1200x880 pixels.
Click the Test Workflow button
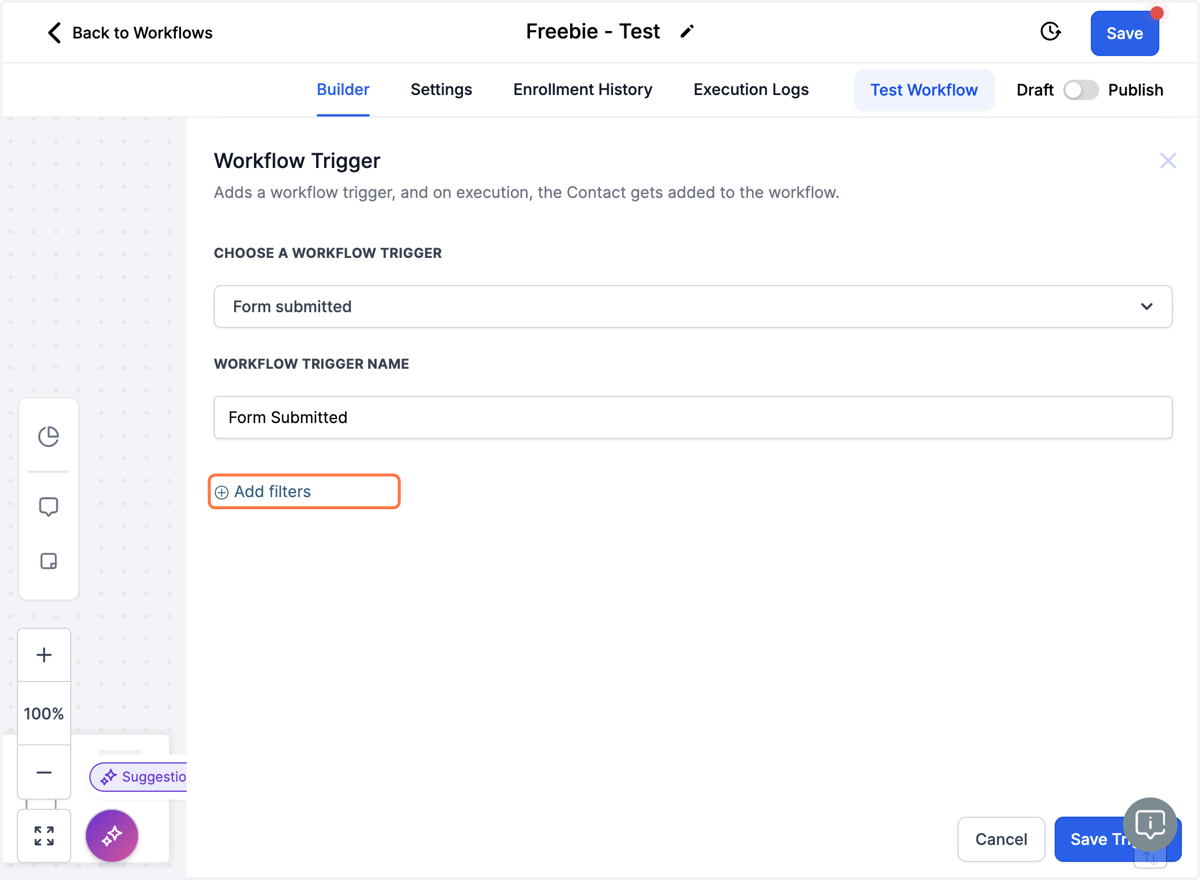tap(924, 90)
